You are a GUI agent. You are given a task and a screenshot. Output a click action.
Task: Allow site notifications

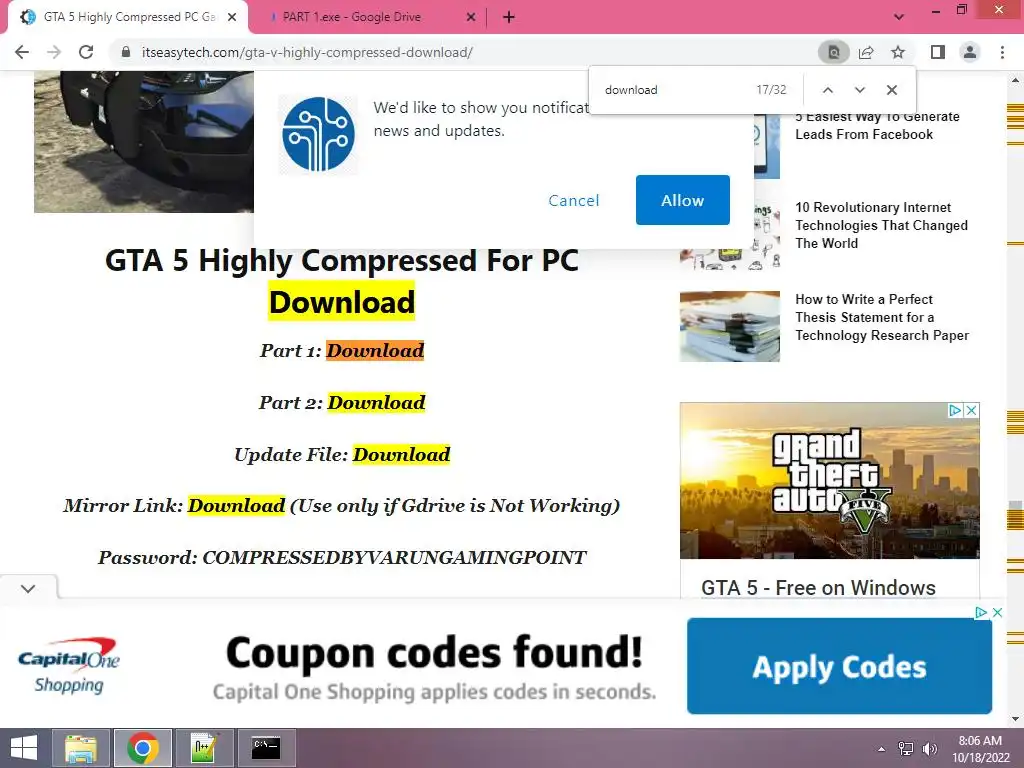click(x=682, y=200)
